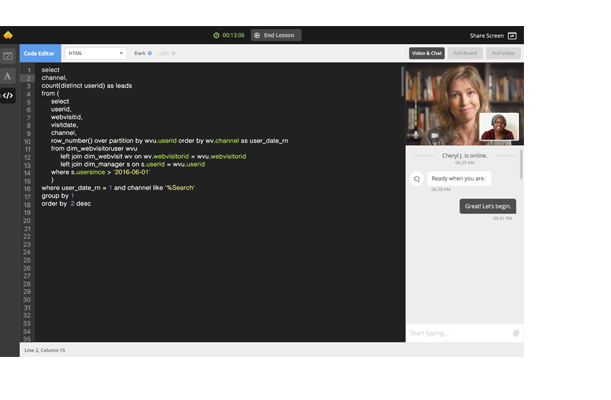
Task: Click the Share Screen icon
Action: point(512,35)
